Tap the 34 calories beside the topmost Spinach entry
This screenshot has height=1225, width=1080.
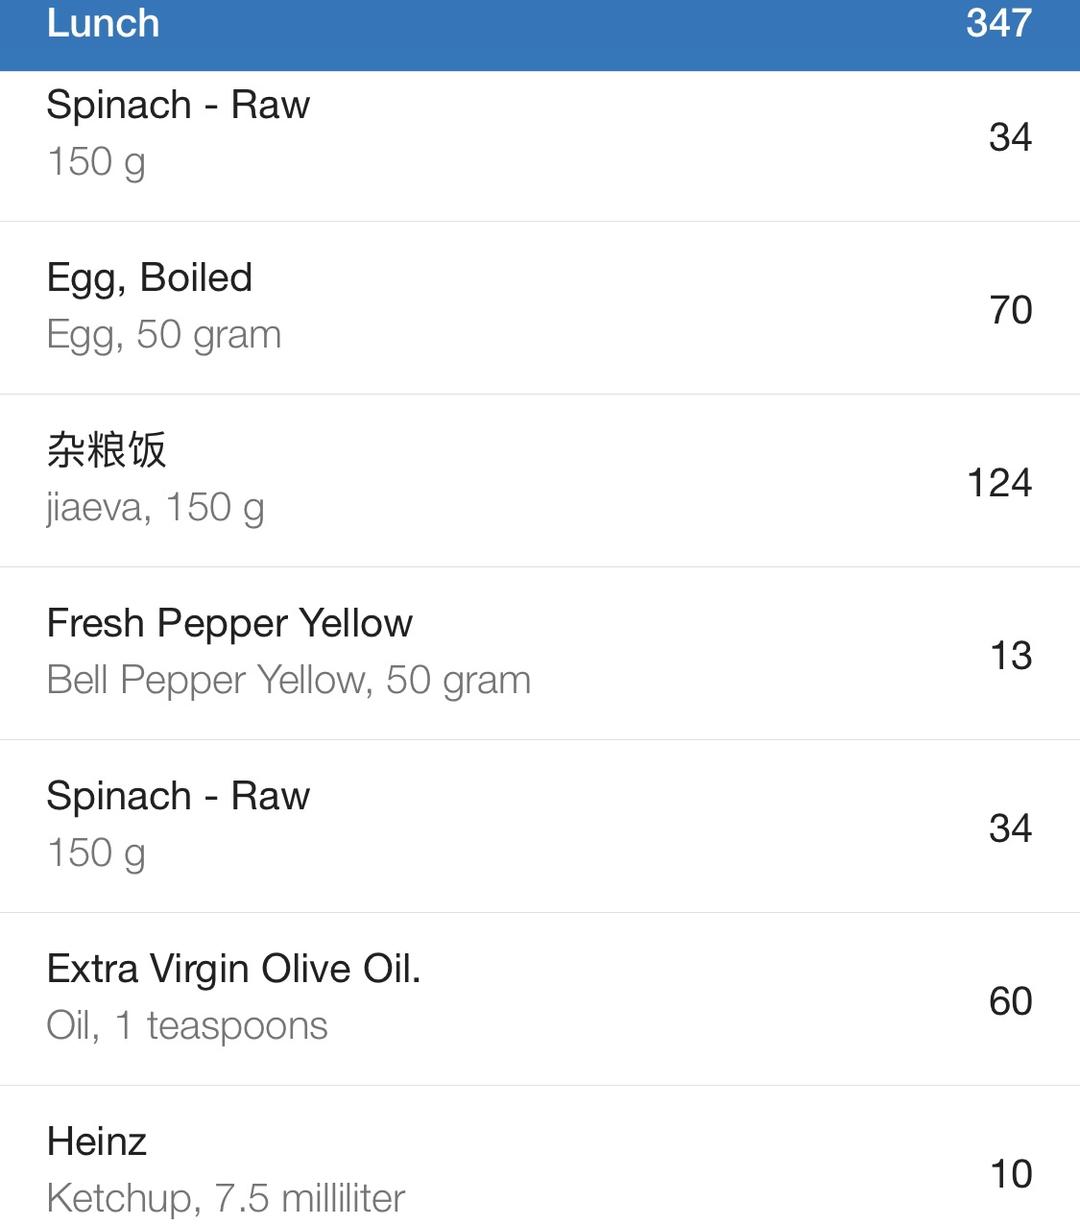tap(1010, 137)
